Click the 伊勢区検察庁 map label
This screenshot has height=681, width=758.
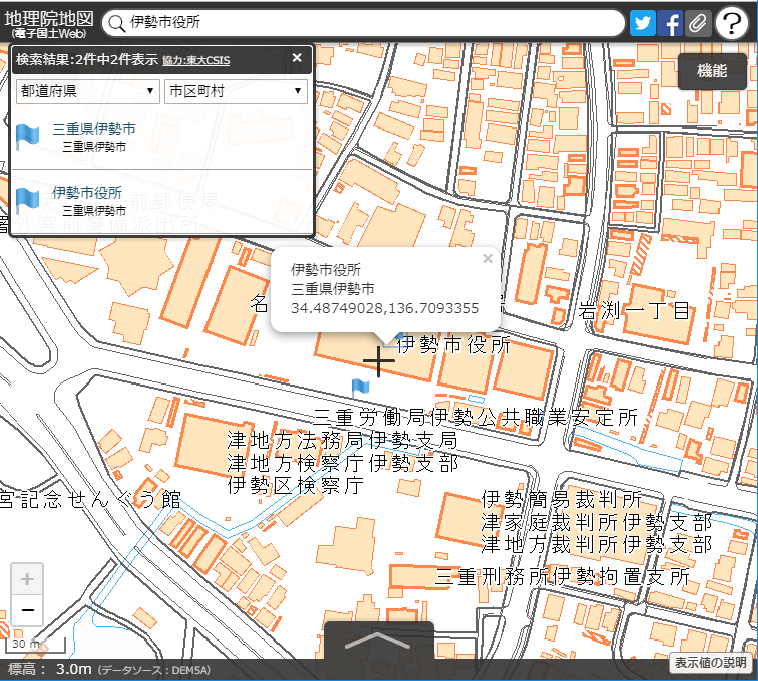[x=295, y=485]
